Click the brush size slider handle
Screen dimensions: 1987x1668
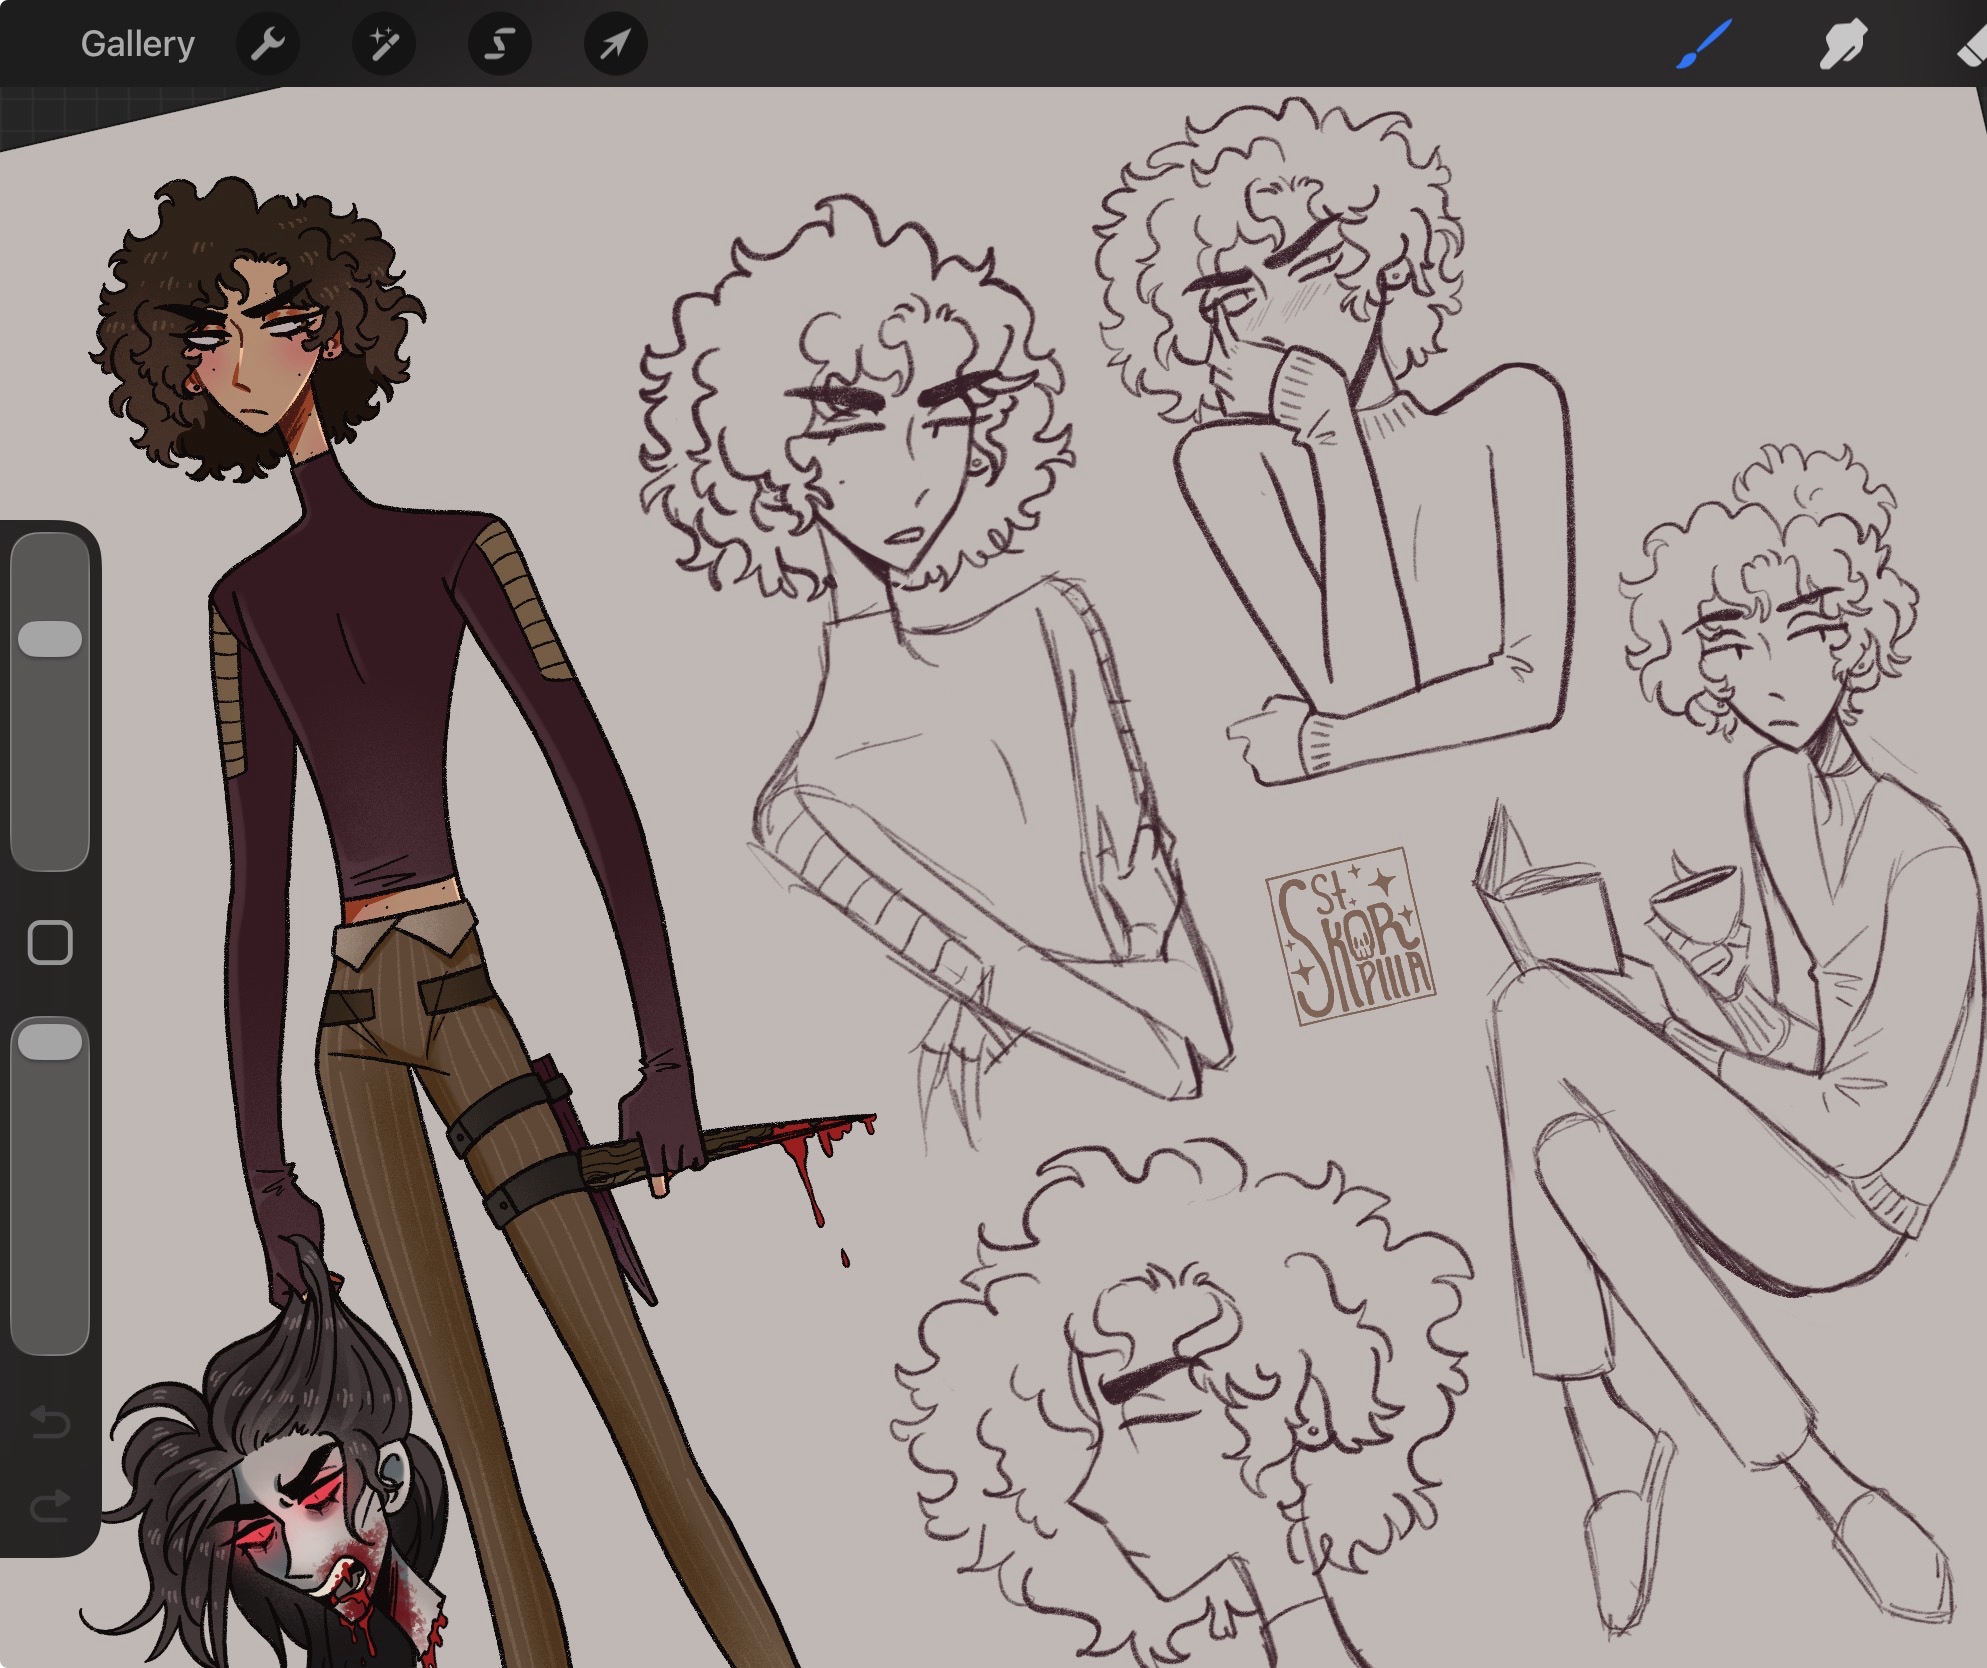(50, 639)
